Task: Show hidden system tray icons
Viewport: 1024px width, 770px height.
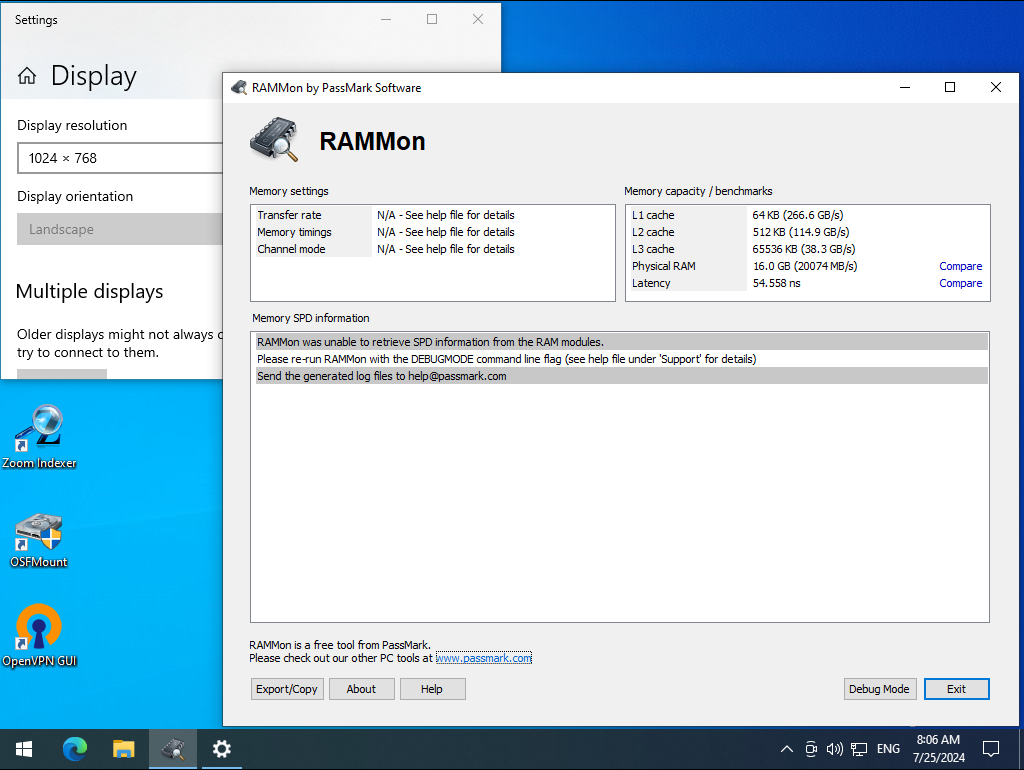Action: point(786,748)
